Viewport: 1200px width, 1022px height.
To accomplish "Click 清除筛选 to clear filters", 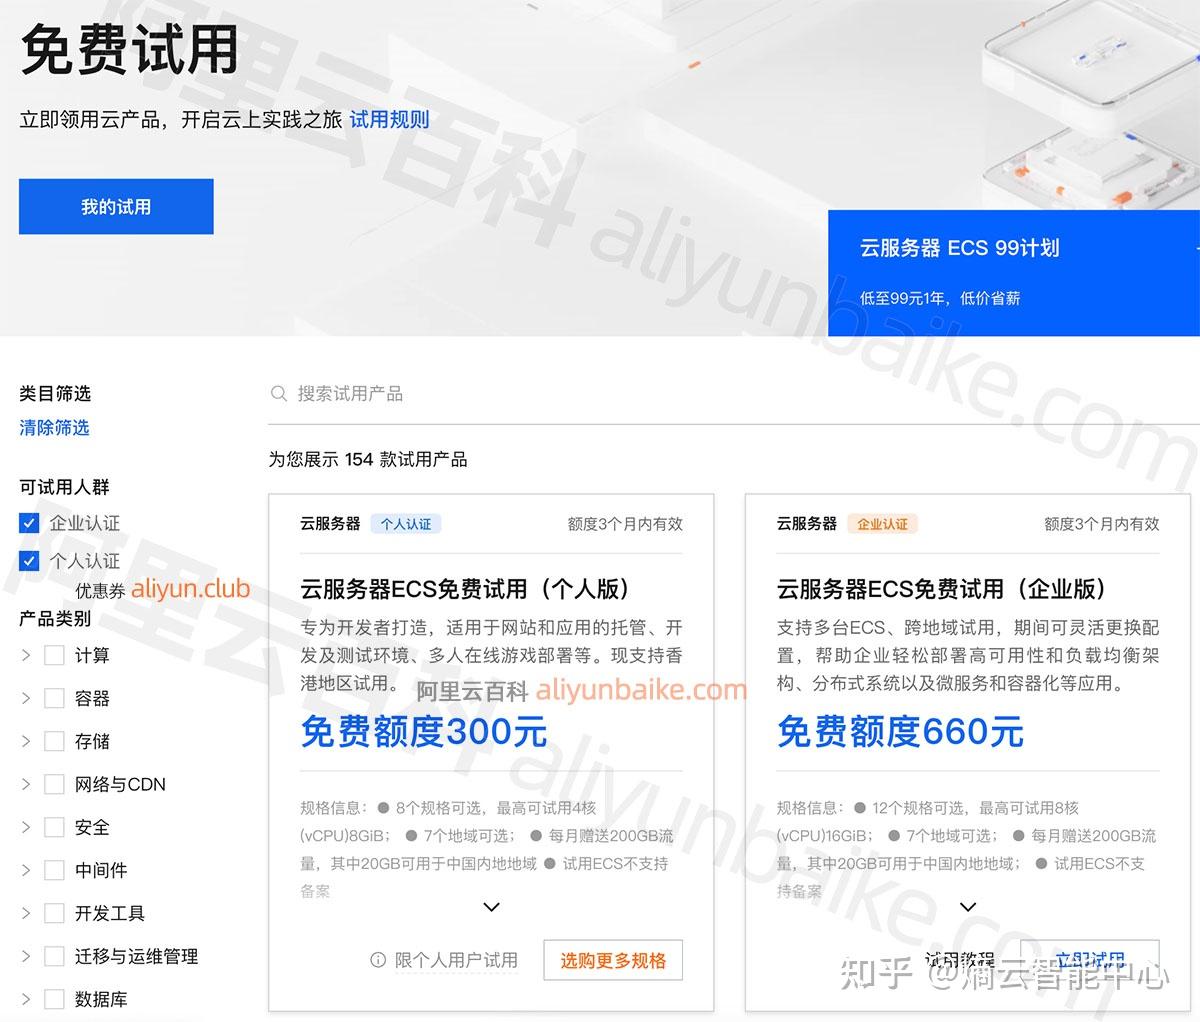I will [x=54, y=428].
